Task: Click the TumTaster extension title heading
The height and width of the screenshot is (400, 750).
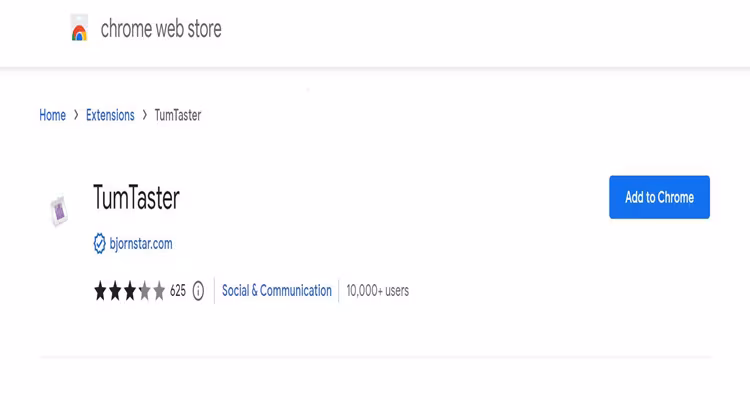Action: point(136,197)
